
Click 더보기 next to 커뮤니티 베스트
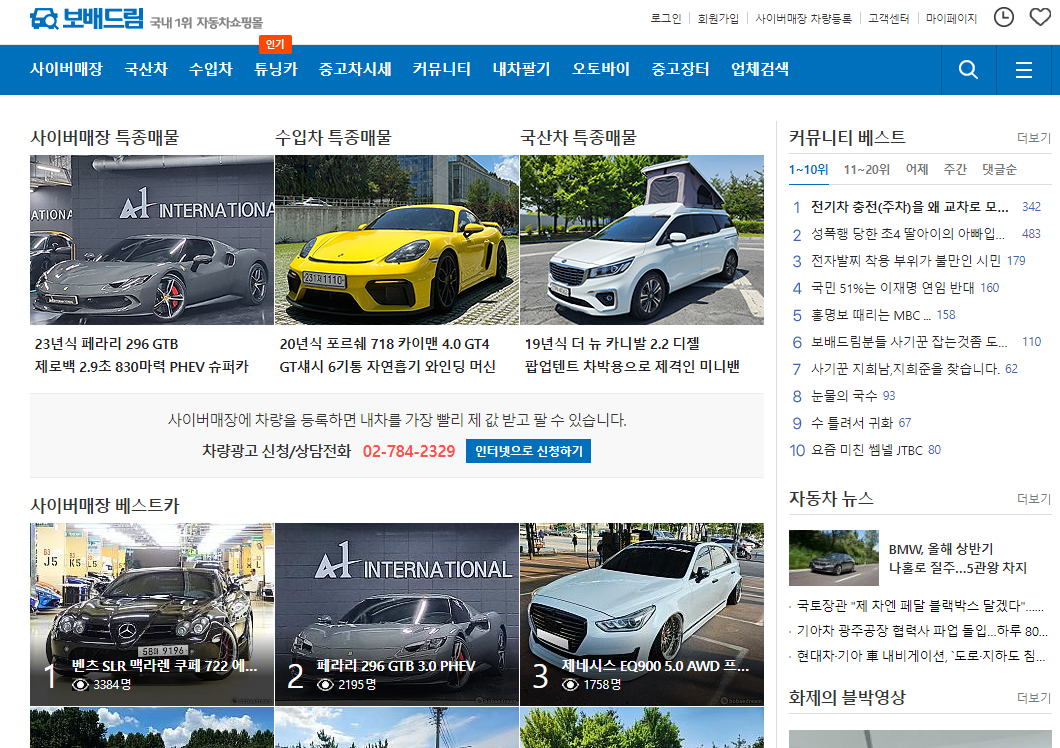click(x=1034, y=138)
